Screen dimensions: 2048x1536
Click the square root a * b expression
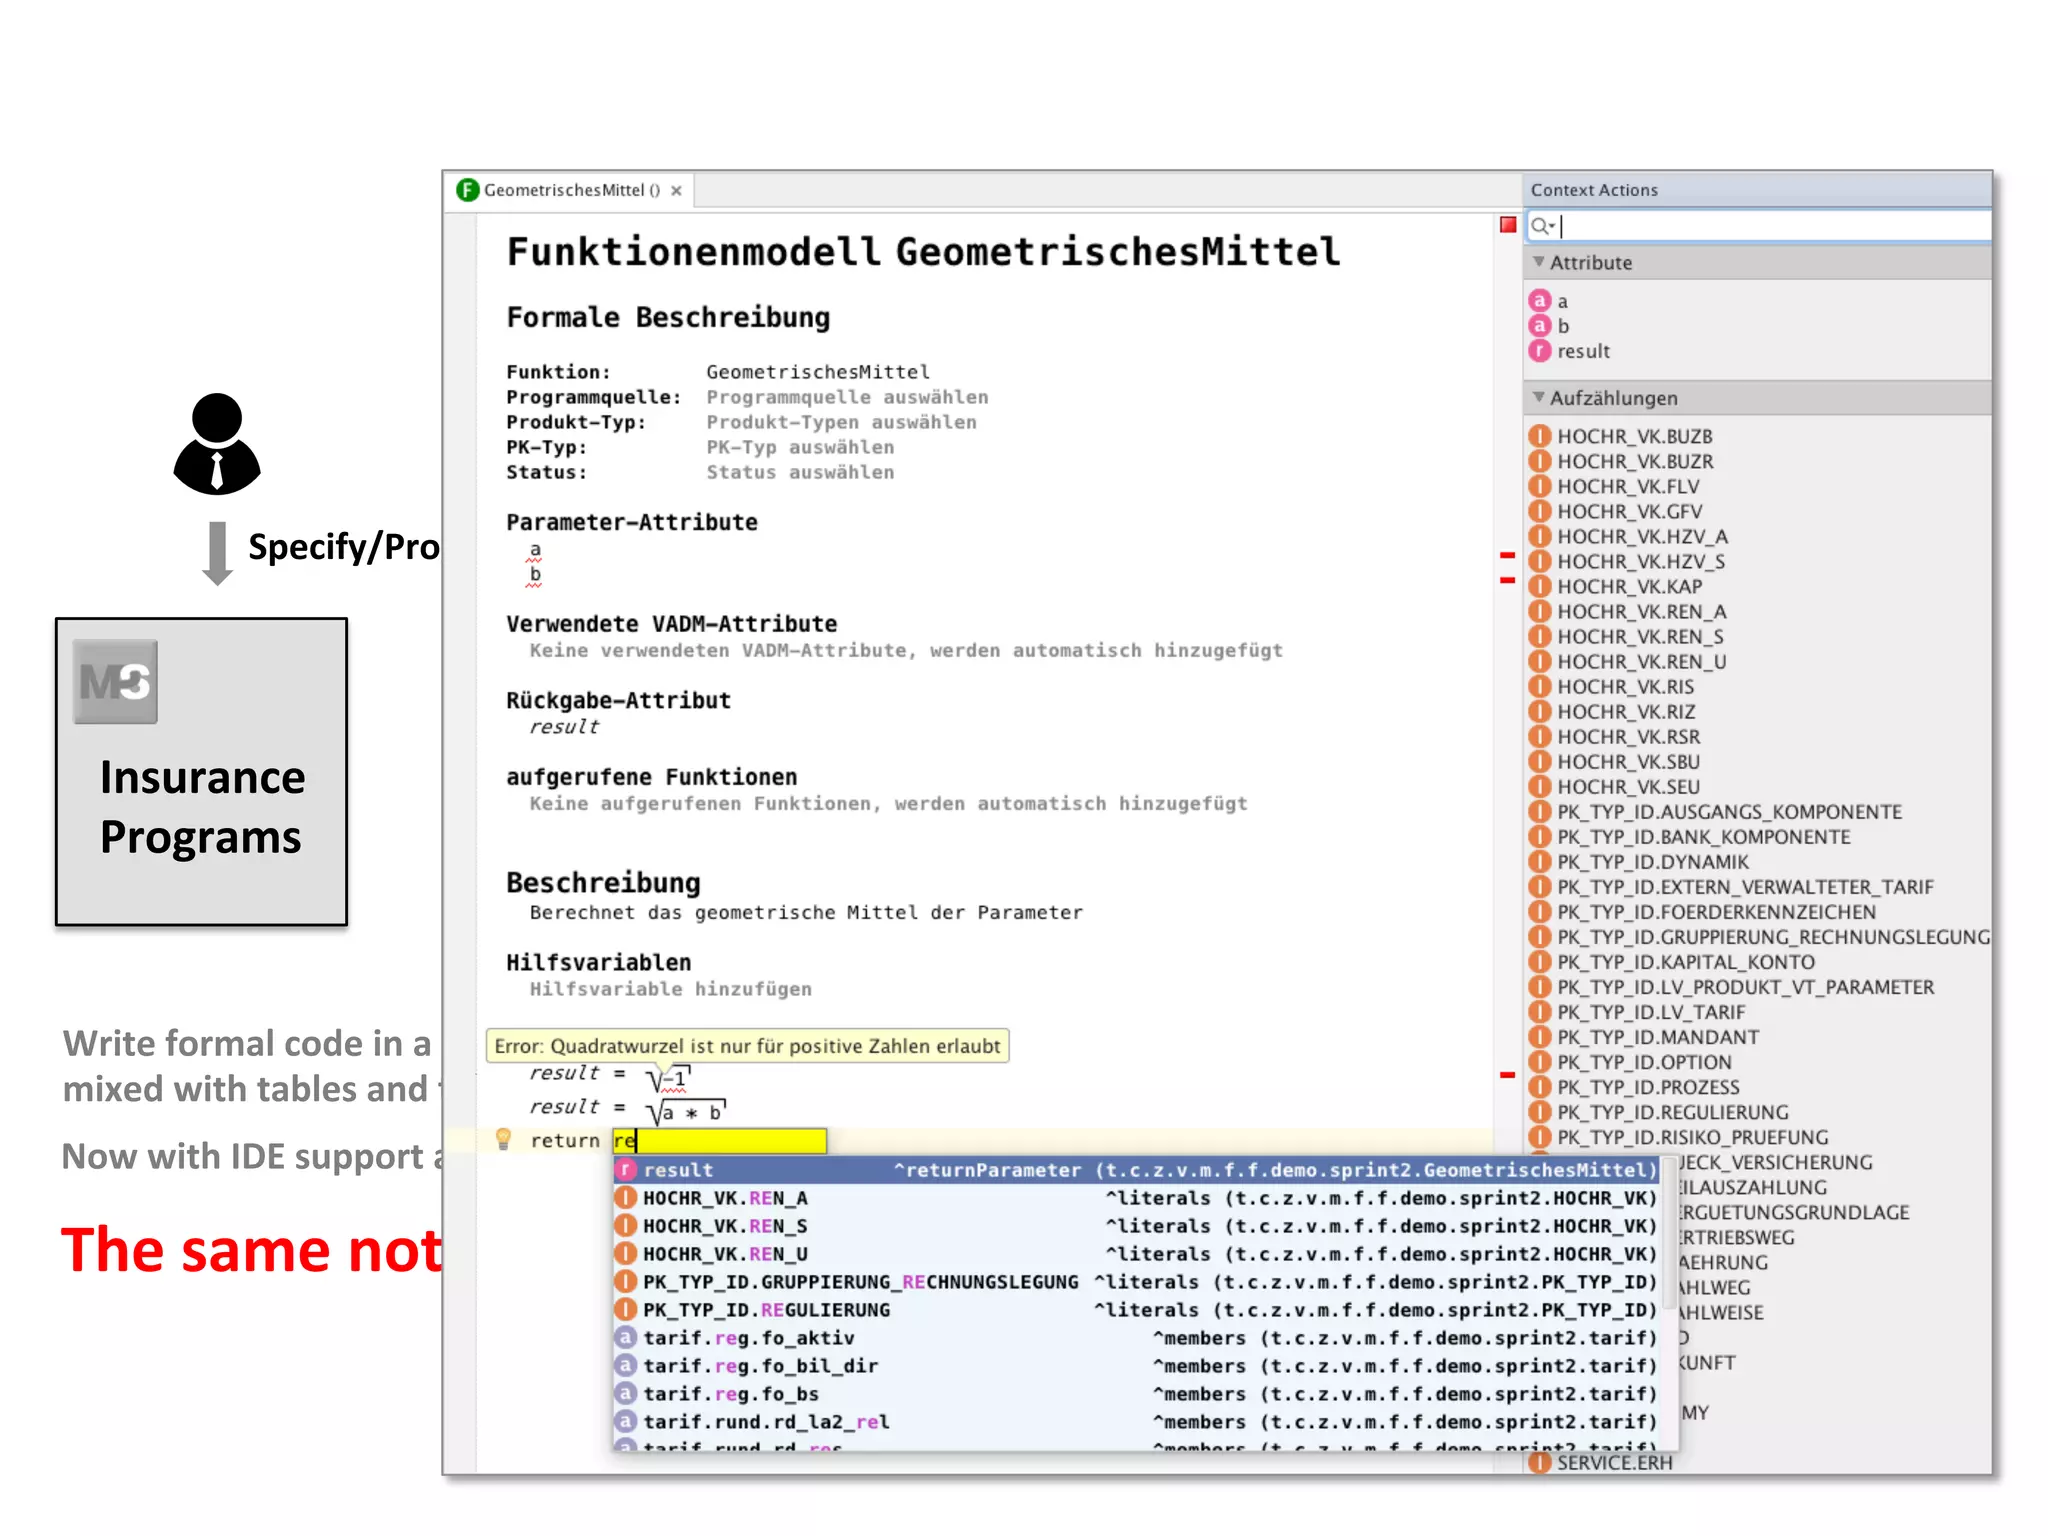[686, 1112]
